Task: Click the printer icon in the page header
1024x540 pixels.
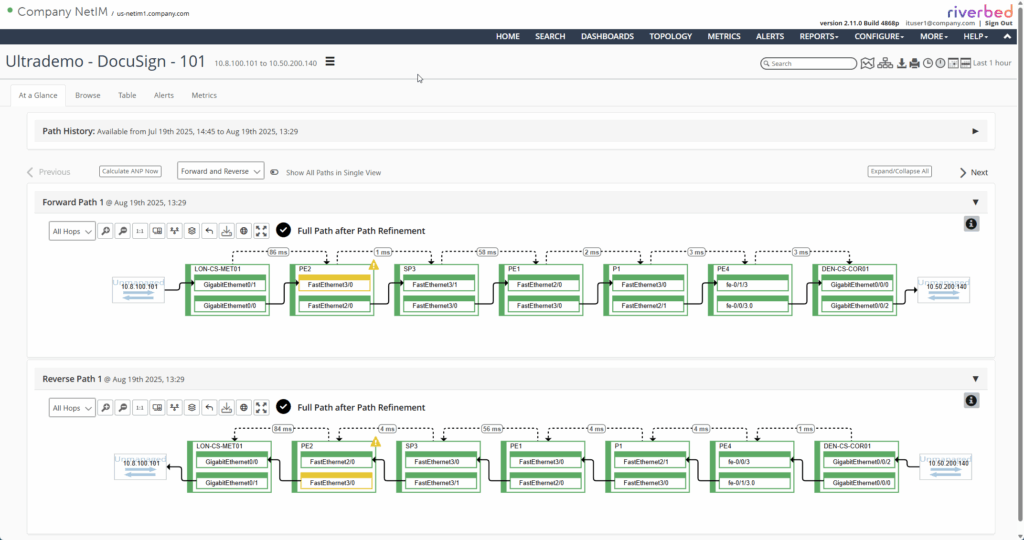Action: (x=914, y=63)
